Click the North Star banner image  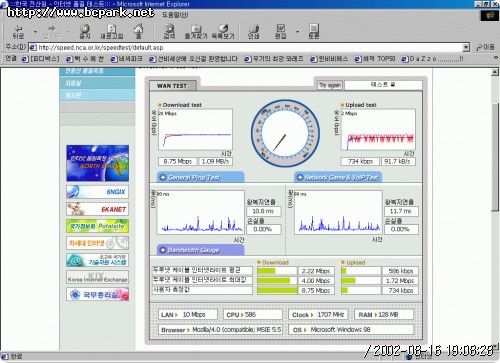(x=97, y=163)
